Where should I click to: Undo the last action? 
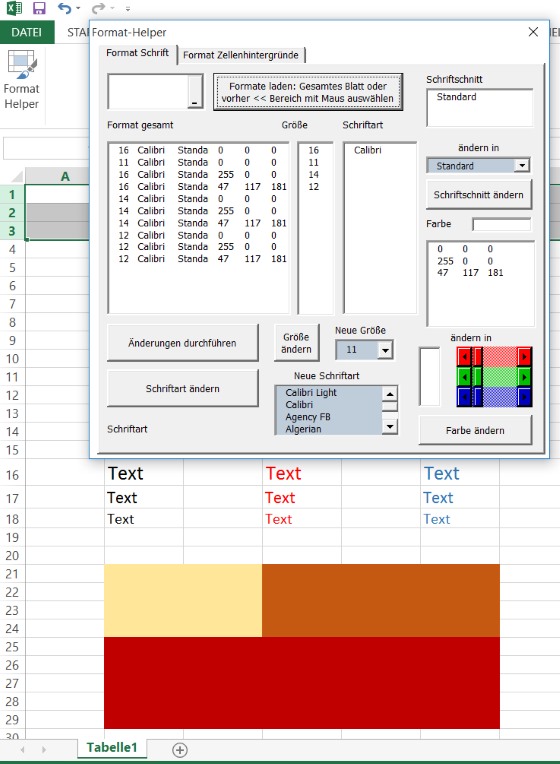(x=64, y=8)
